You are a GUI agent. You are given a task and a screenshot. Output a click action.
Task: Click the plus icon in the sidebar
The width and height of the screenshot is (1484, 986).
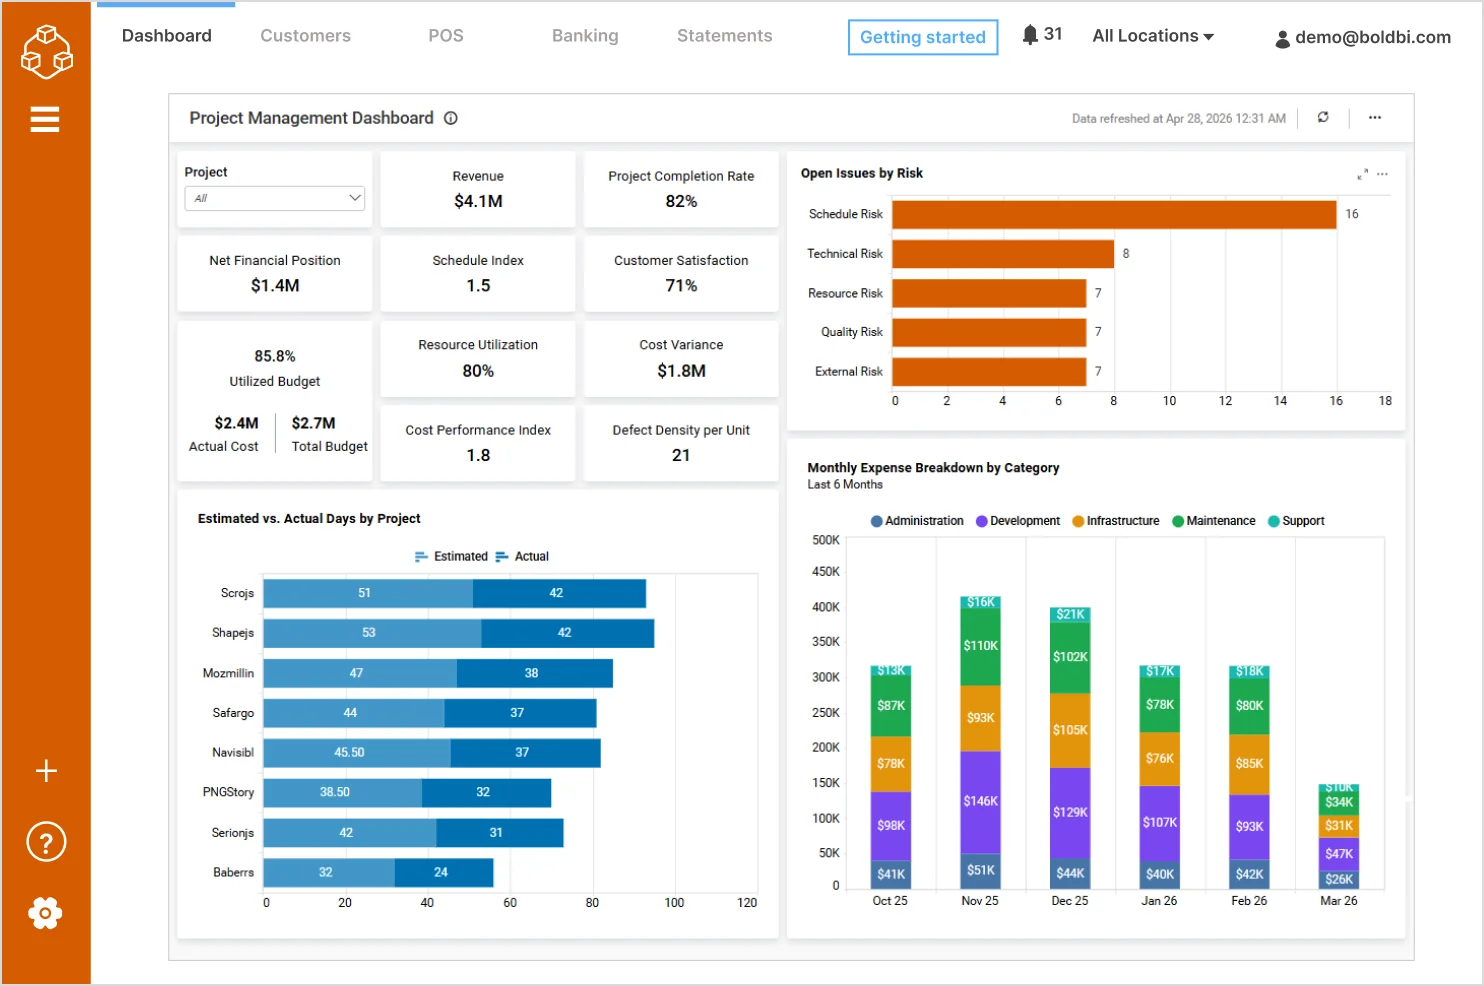point(46,771)
